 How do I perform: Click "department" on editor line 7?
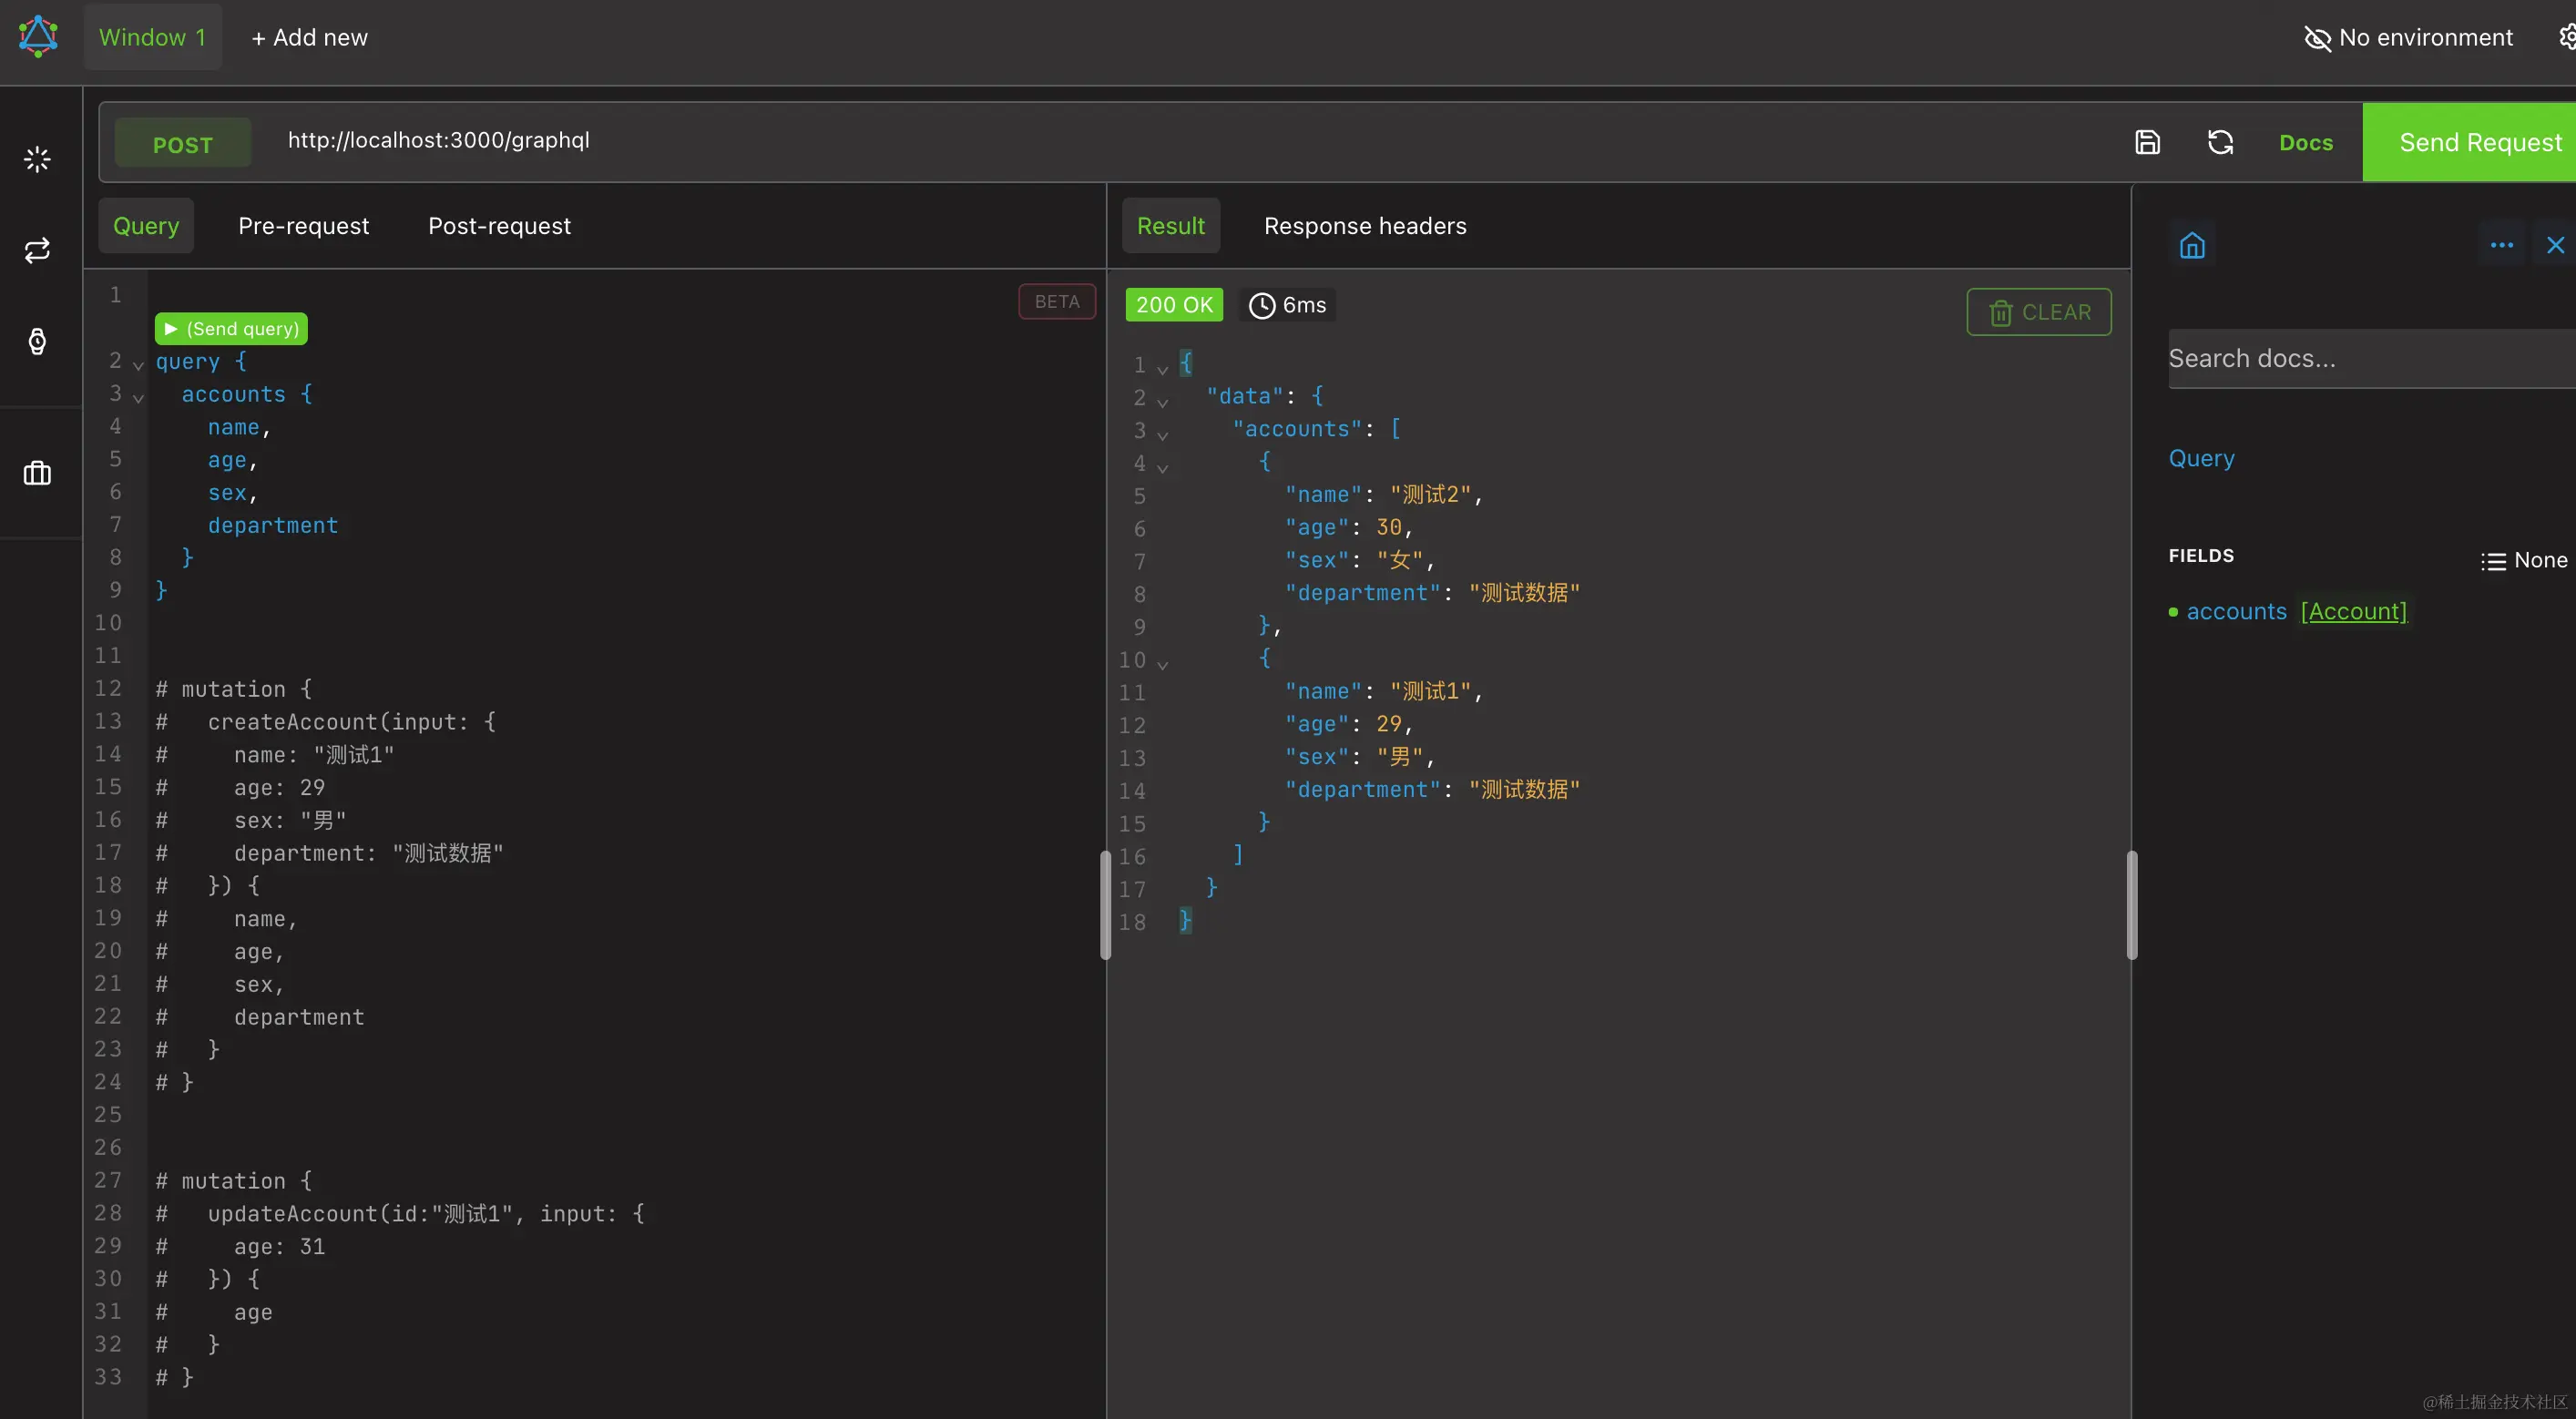(273, 525)
